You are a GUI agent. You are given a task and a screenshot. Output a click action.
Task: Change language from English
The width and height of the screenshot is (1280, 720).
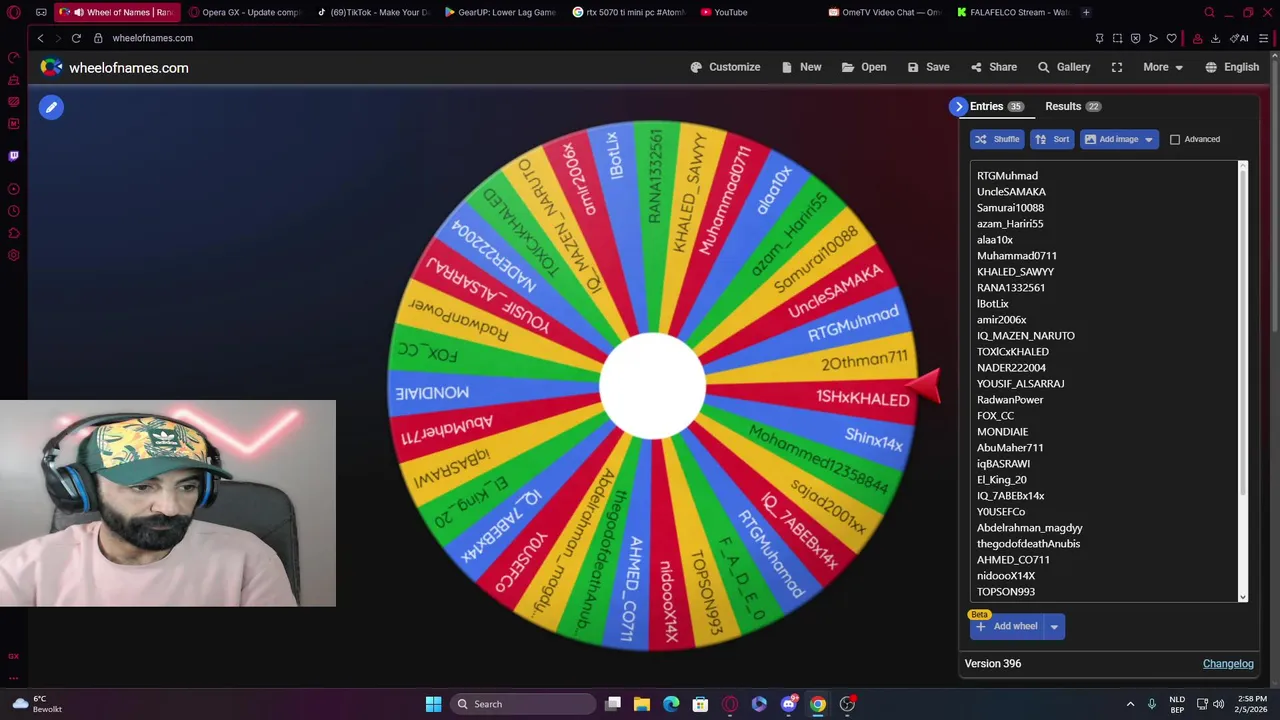coord(1232,67)
